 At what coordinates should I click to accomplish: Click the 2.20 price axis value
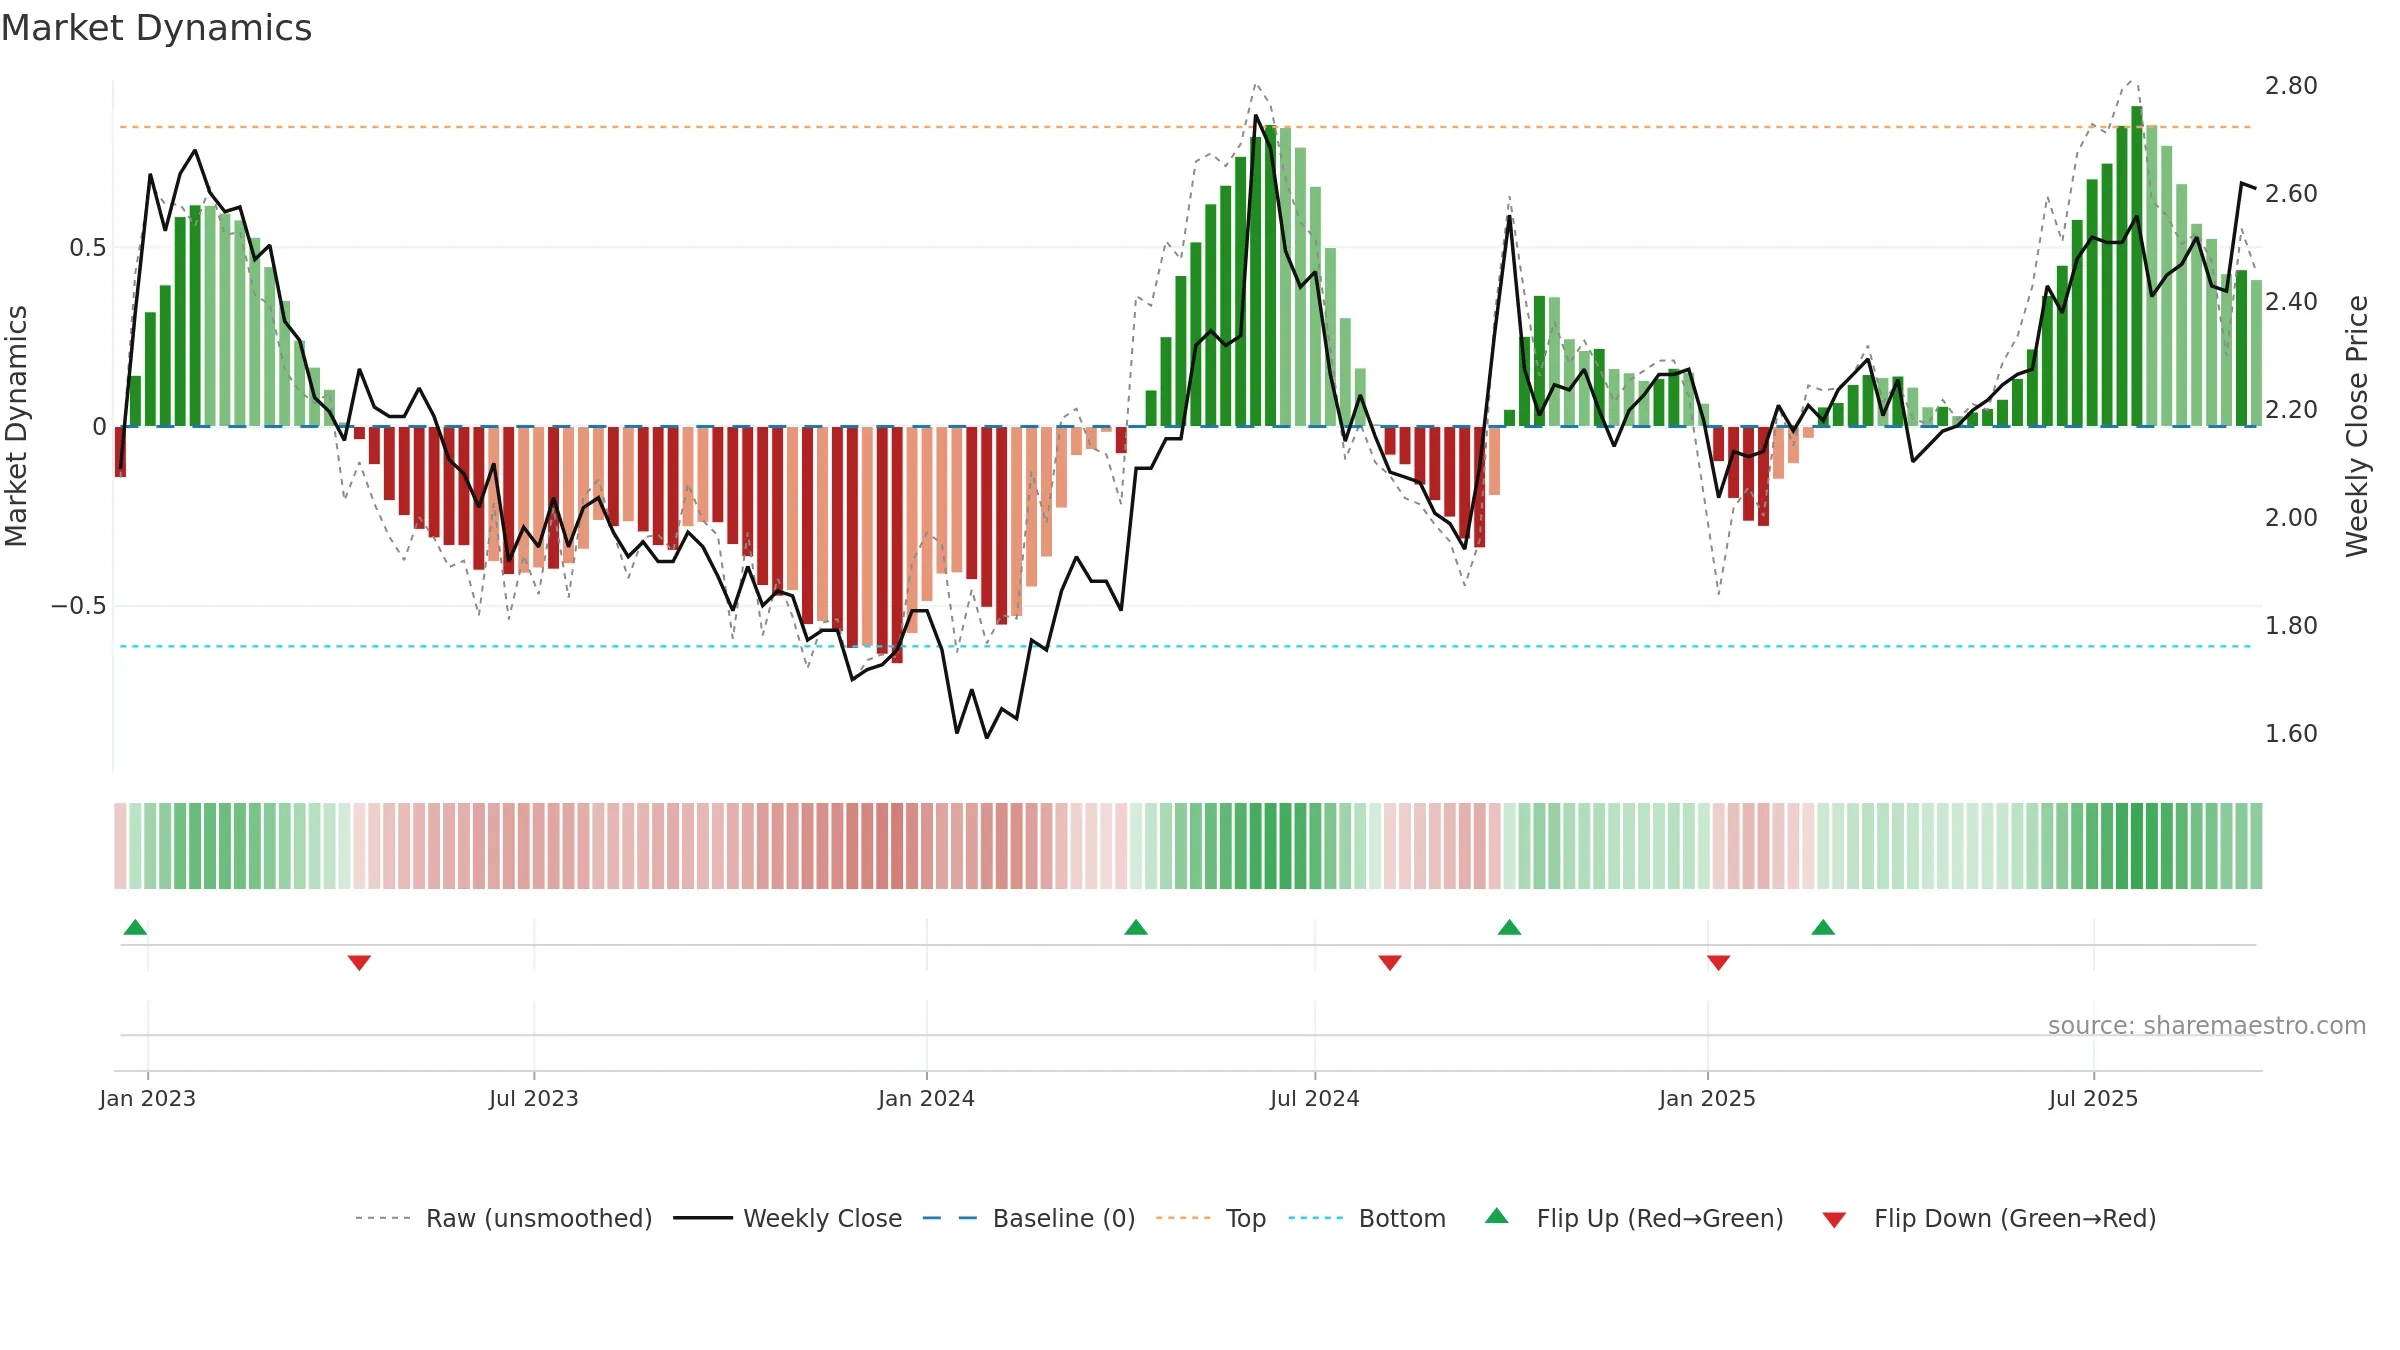pyautogui.click(x=2291, y=410)
